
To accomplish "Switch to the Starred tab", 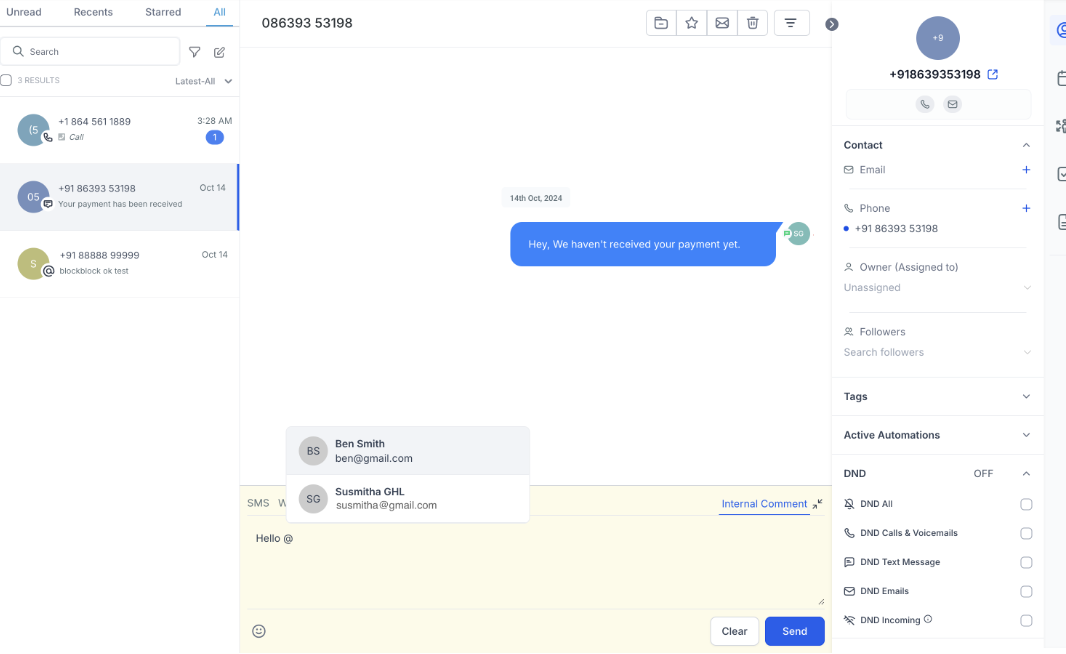I will [x=162, y=12].
